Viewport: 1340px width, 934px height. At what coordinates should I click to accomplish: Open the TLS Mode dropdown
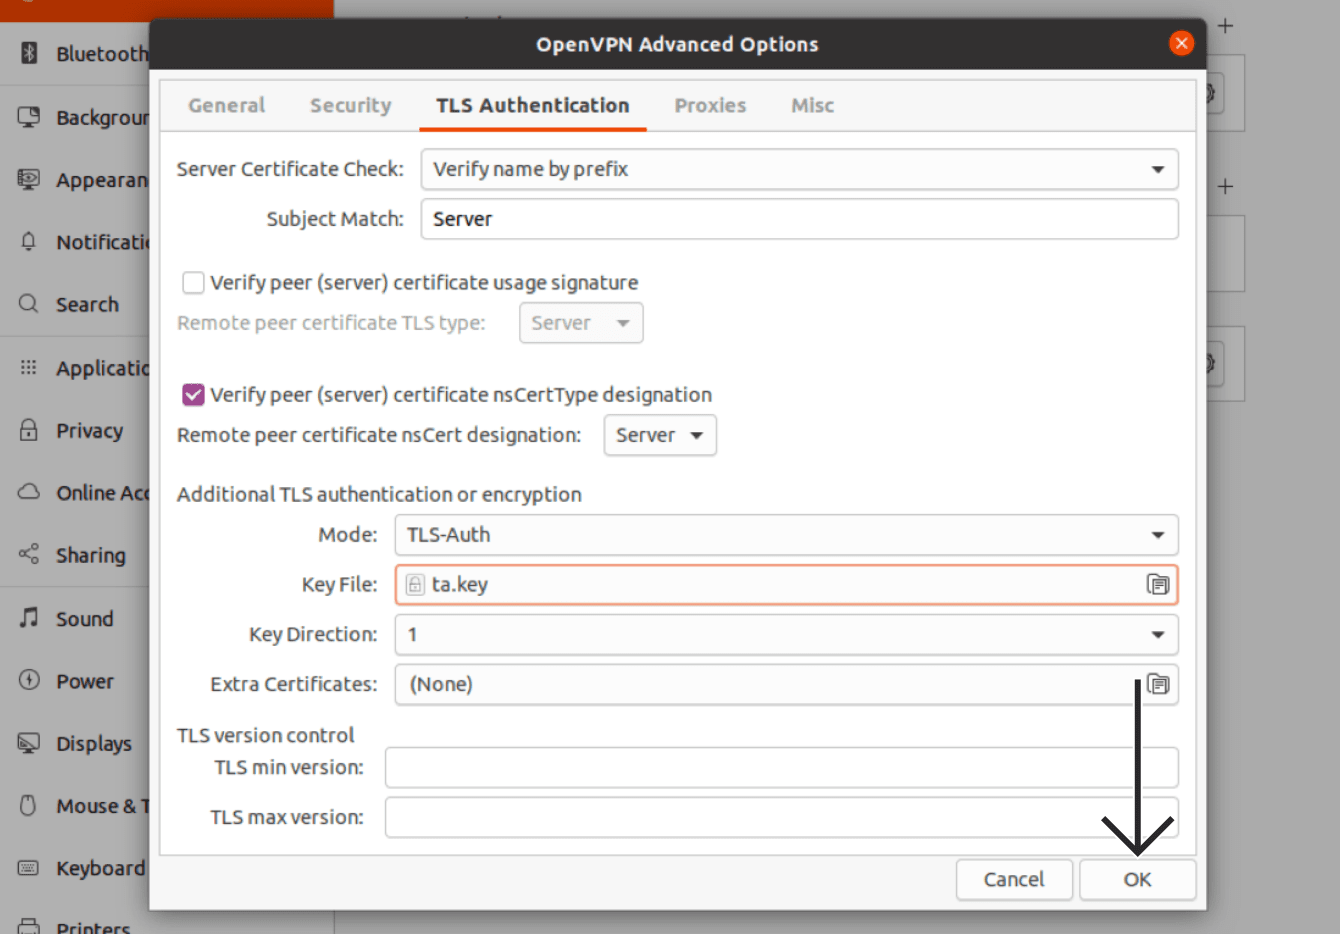[786, 535]
